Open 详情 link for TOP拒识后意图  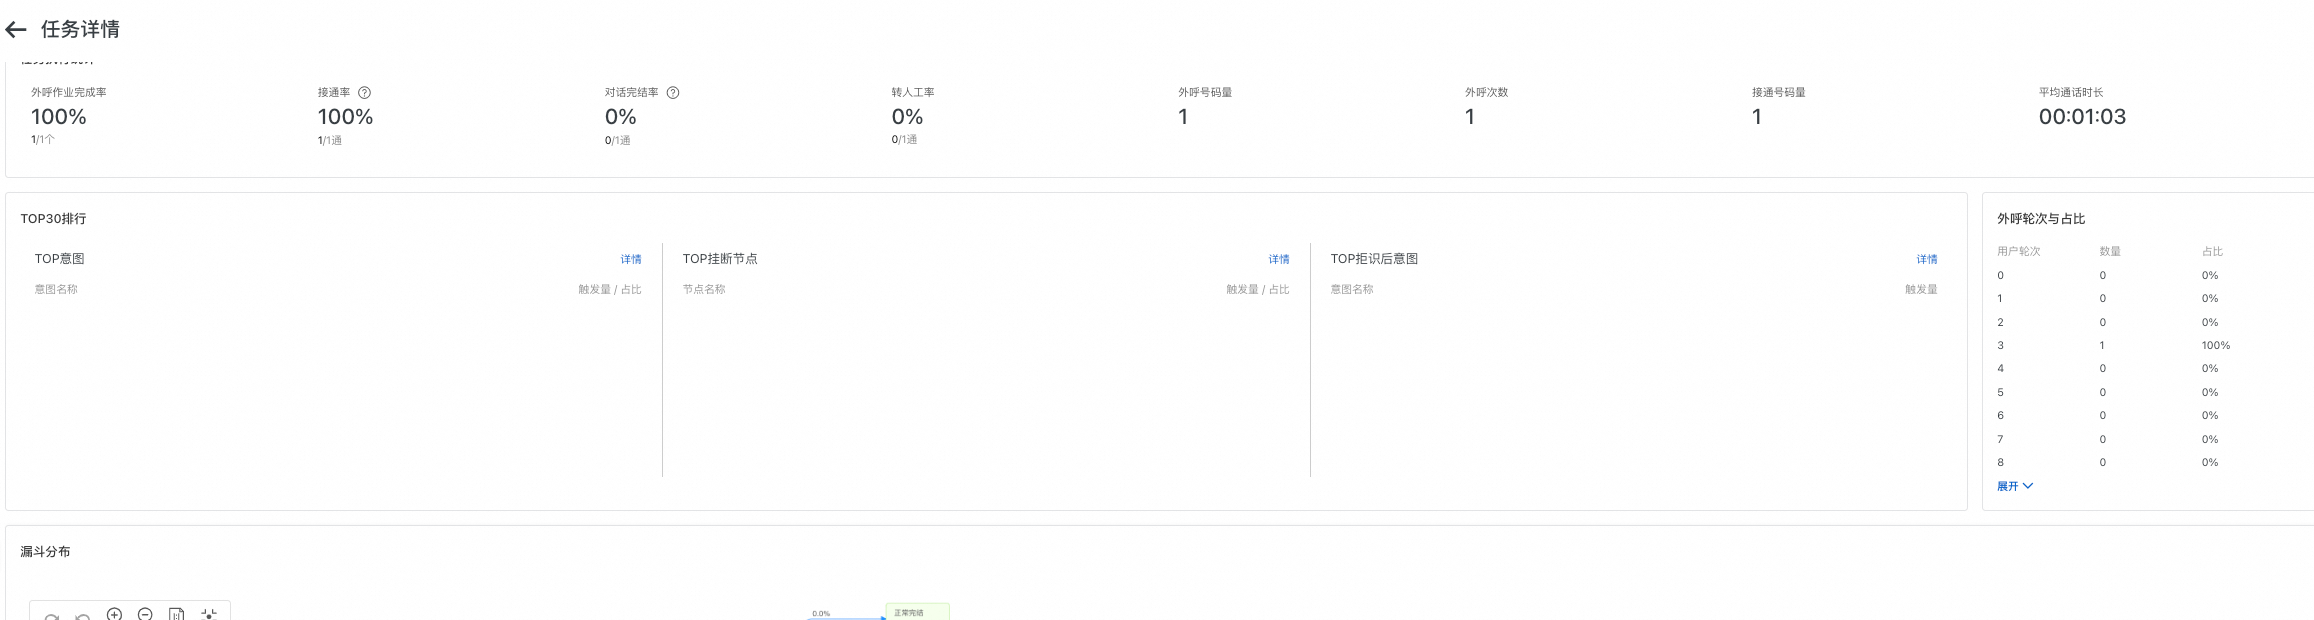tap(1927, 260)
